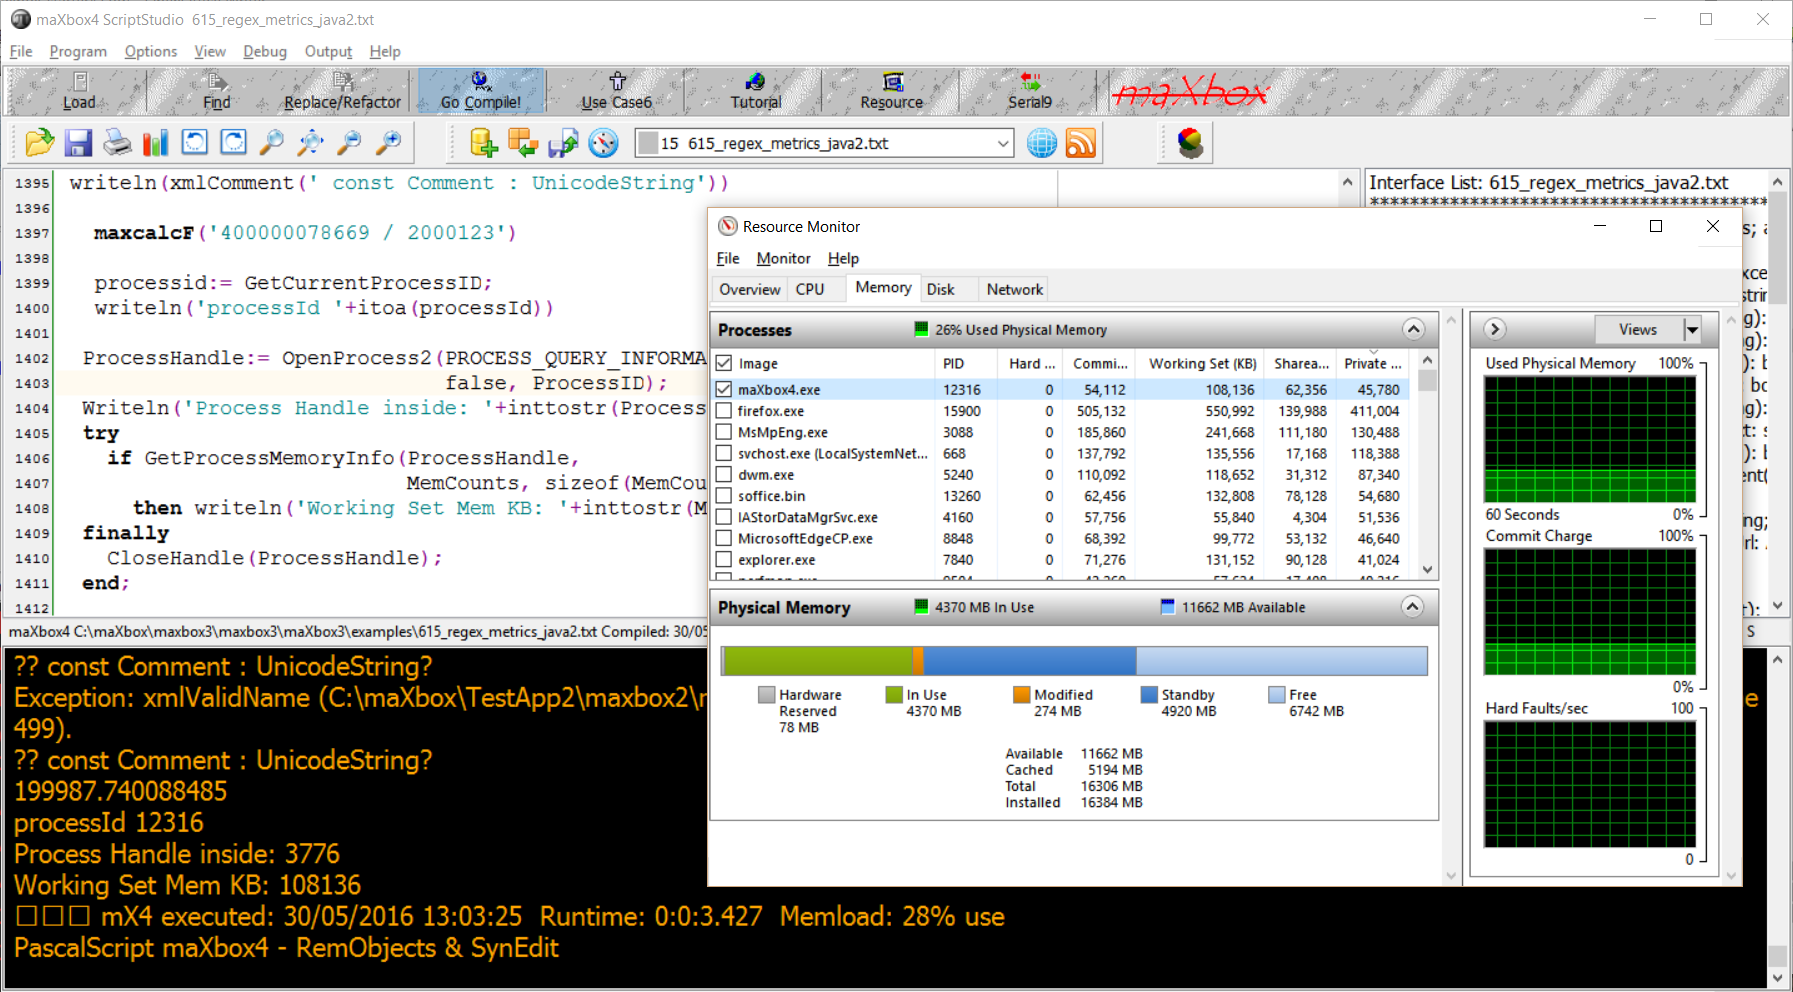This screenshot has width=1793, height=992.
Task: Open the Program menu in maXbox4
Action: [78, 51]
